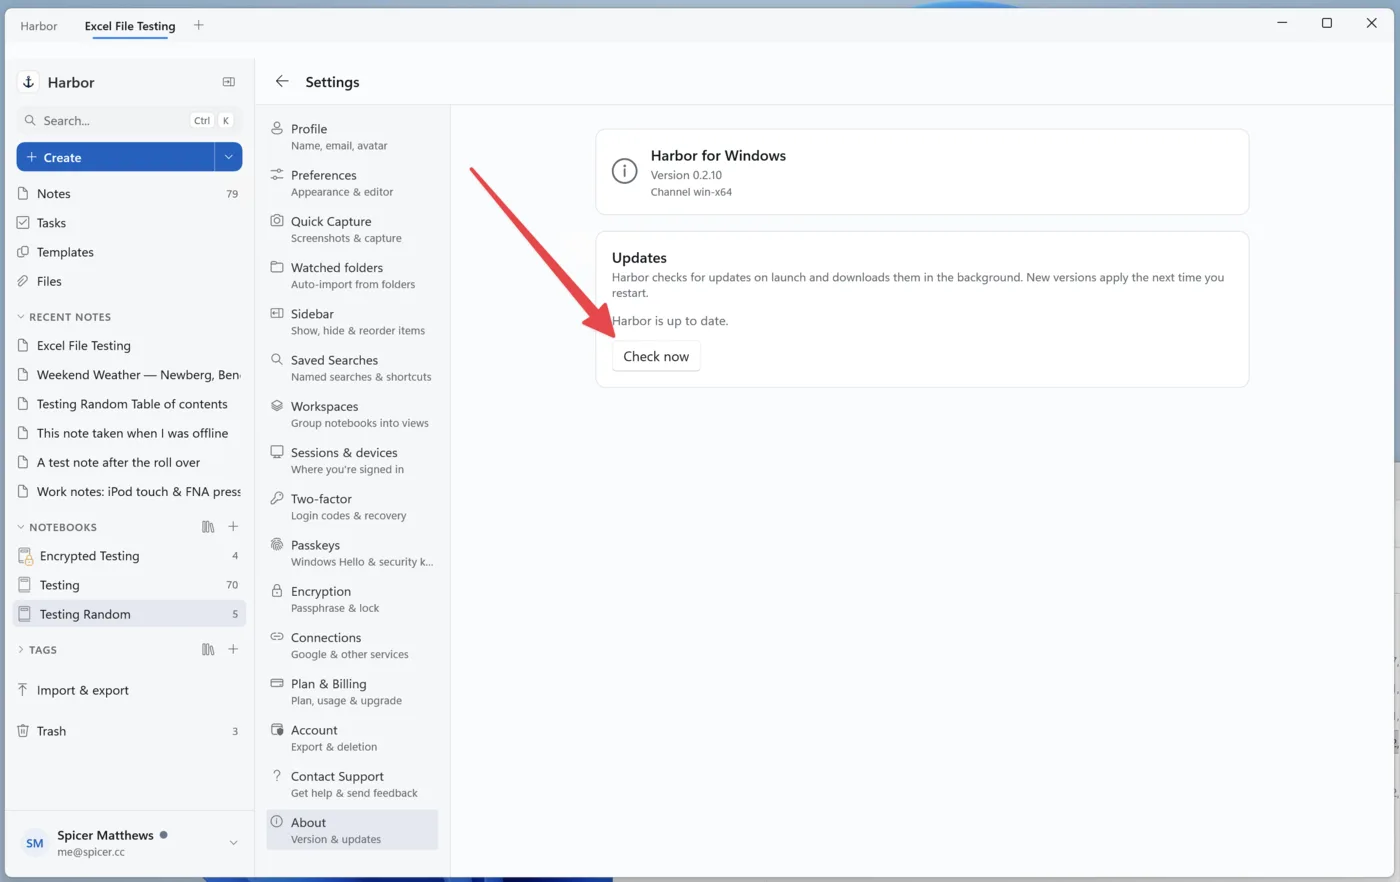Open Two-factor settings

352,507
